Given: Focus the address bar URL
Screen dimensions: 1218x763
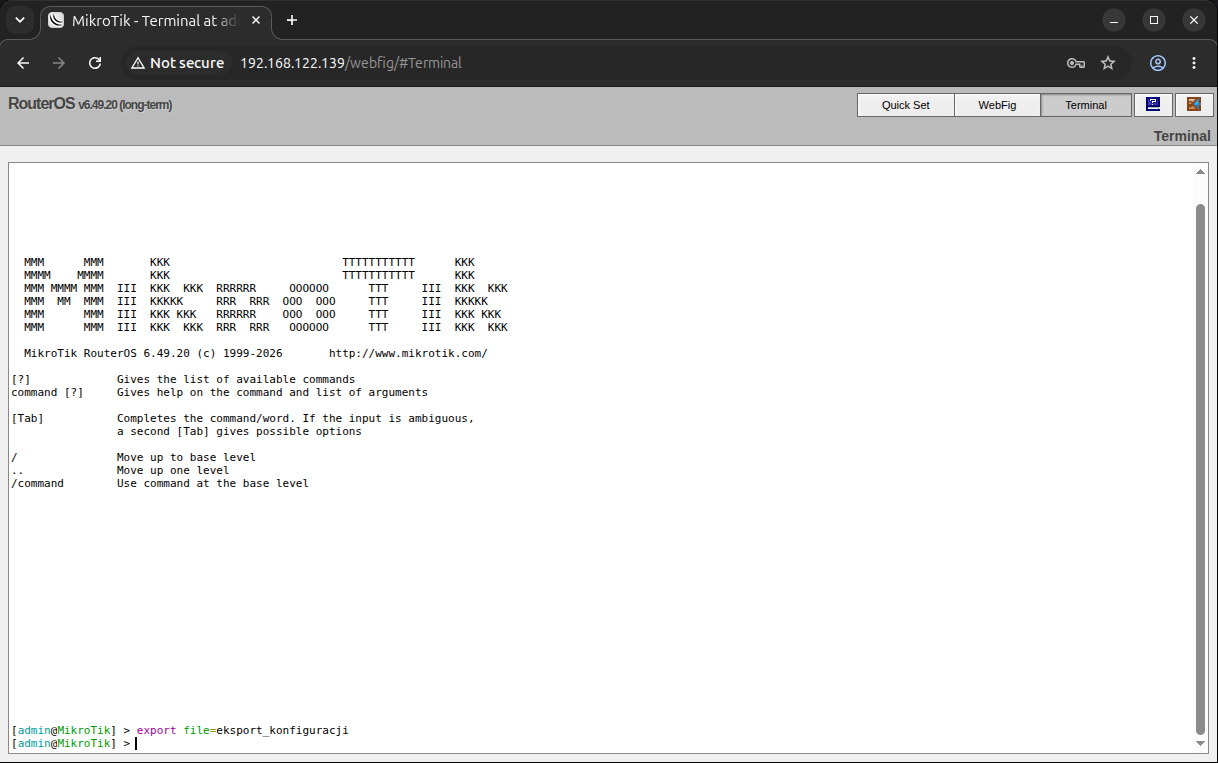Looking at the screenshot, I should [351, 63].
